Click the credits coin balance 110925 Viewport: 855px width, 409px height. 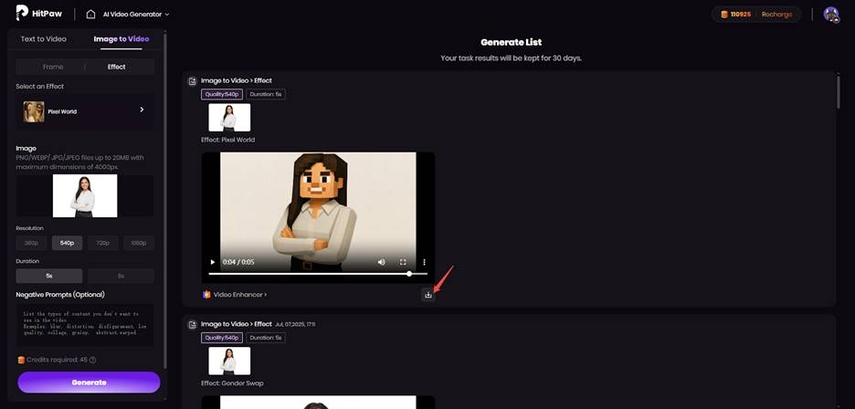point(736,14)
